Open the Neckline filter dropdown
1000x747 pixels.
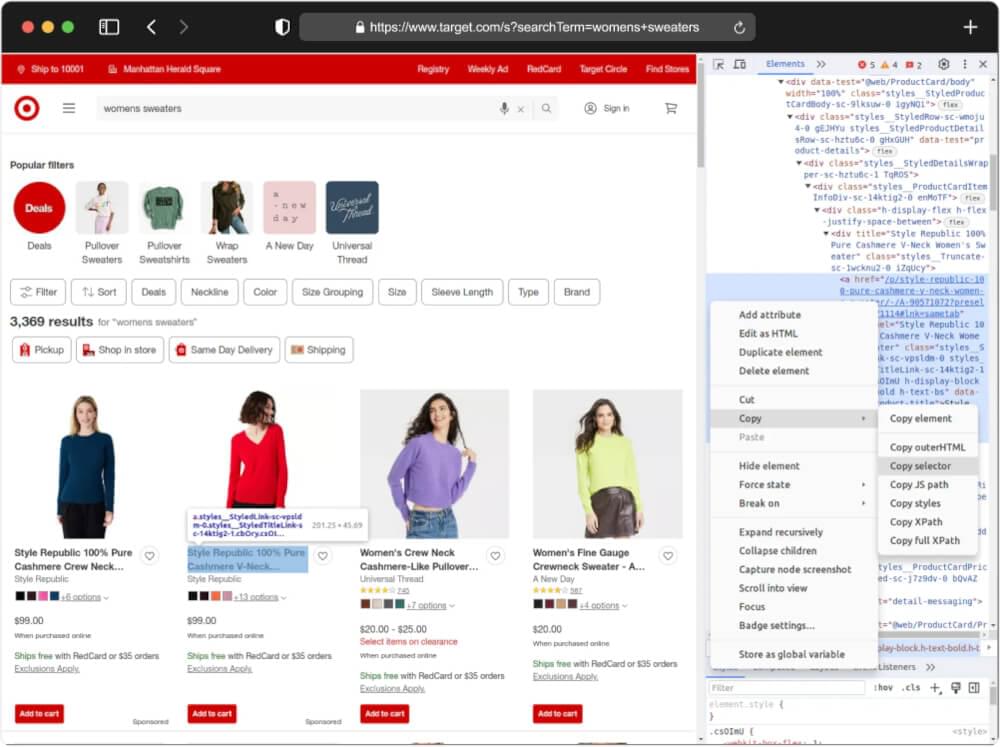point(209,292)
